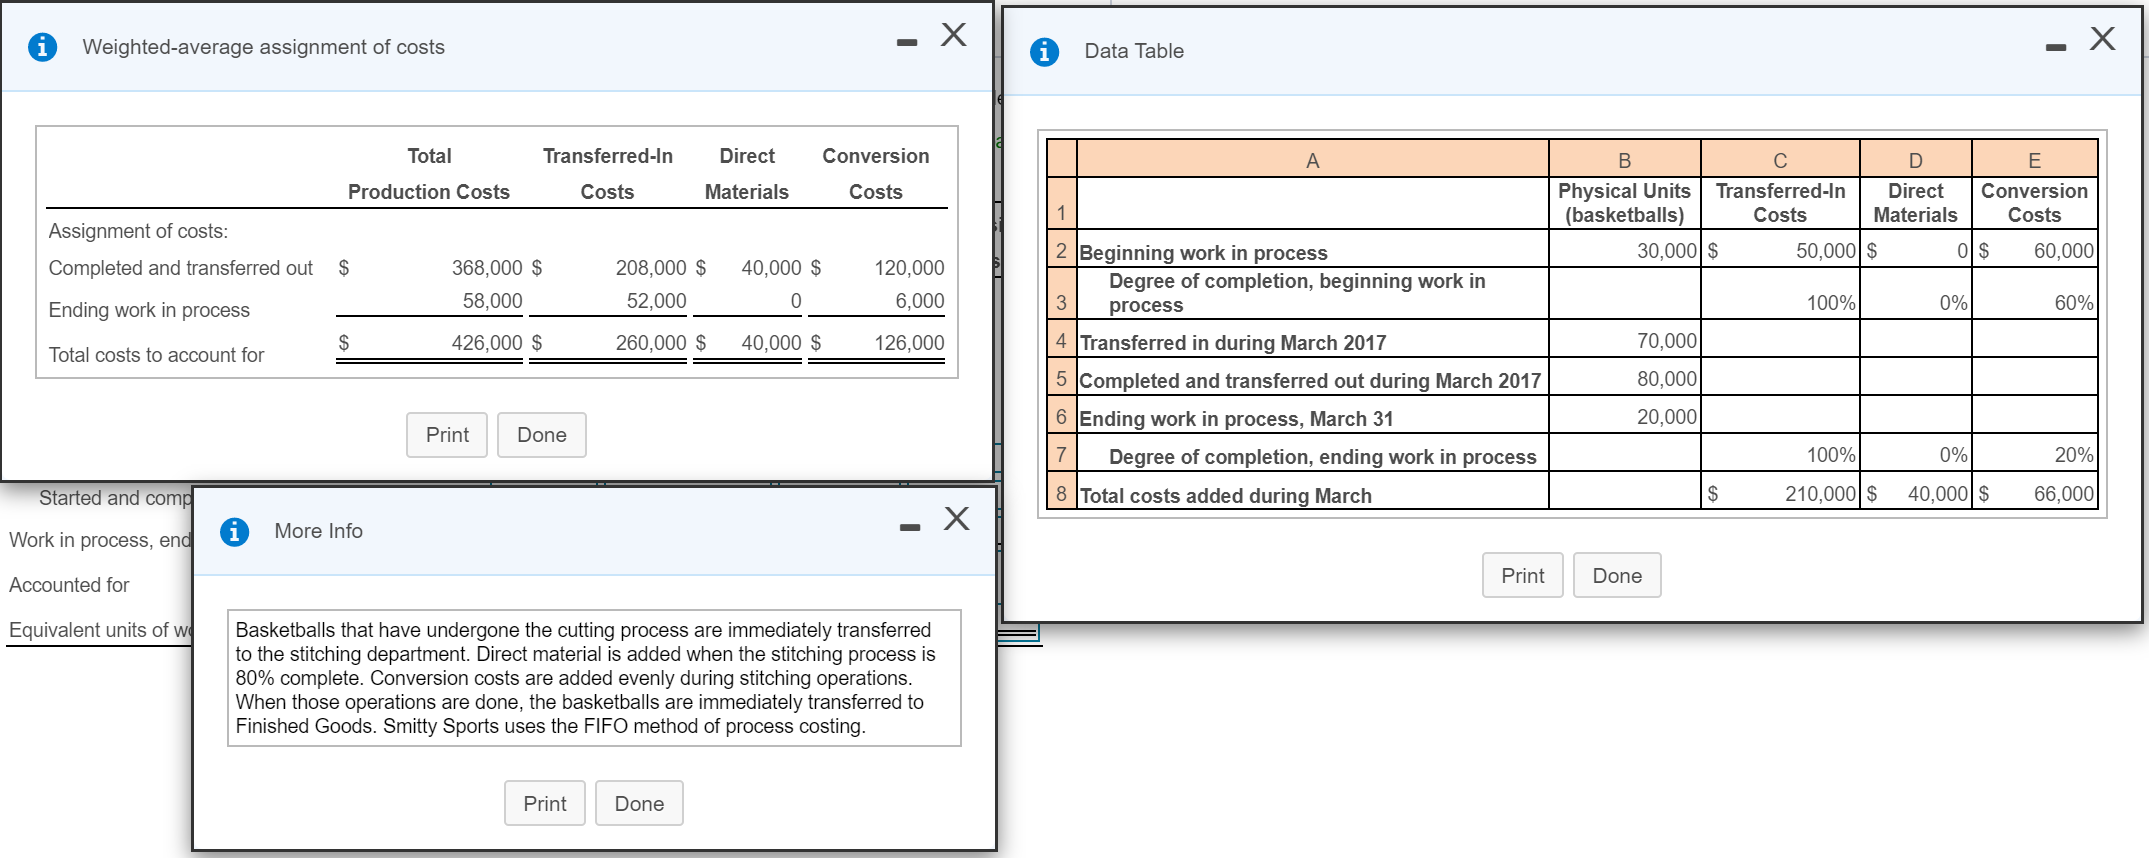The image size is (2149, 858).
Task: Print the More Info text
Action: [545, 803]
